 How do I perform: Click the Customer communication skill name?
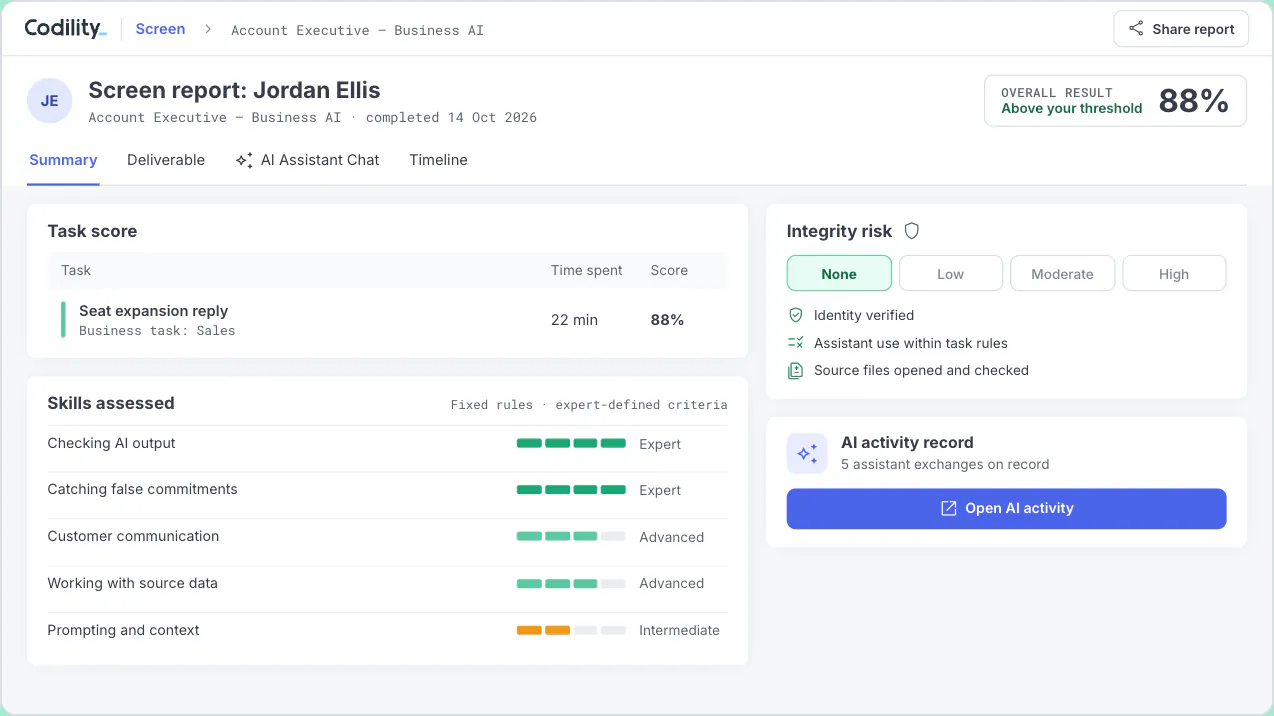133,536
